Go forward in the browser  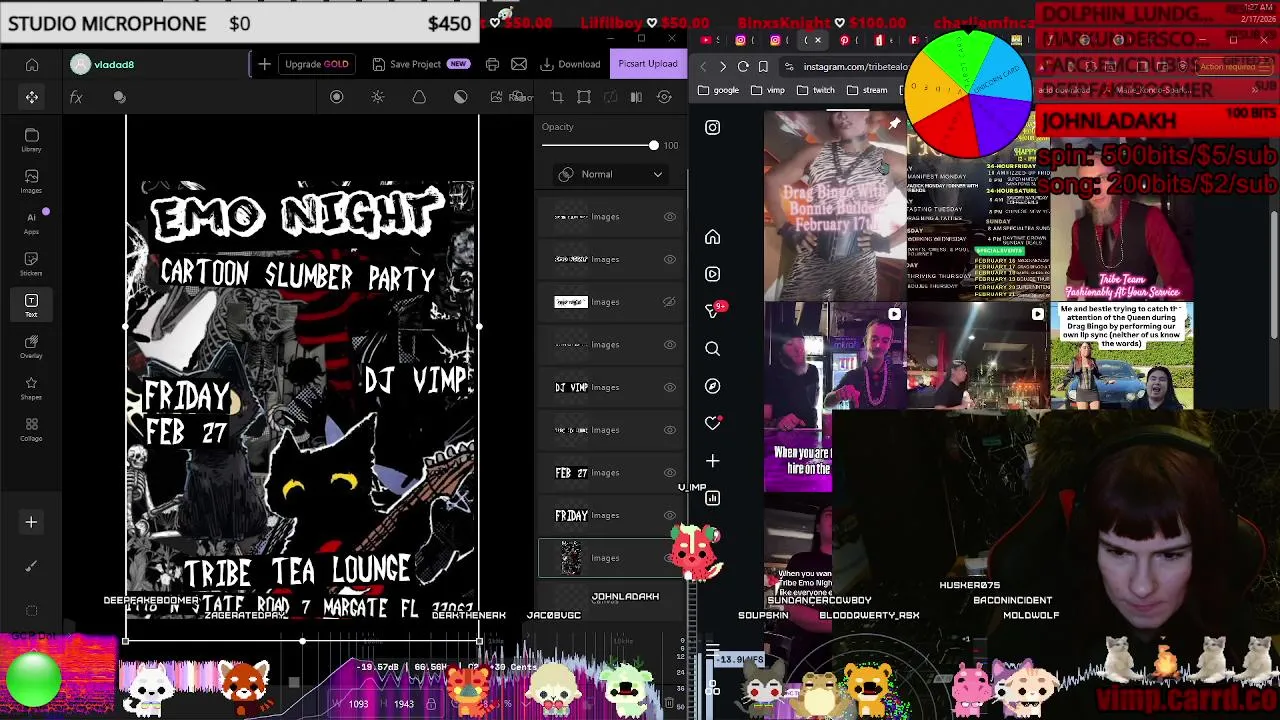722,66
